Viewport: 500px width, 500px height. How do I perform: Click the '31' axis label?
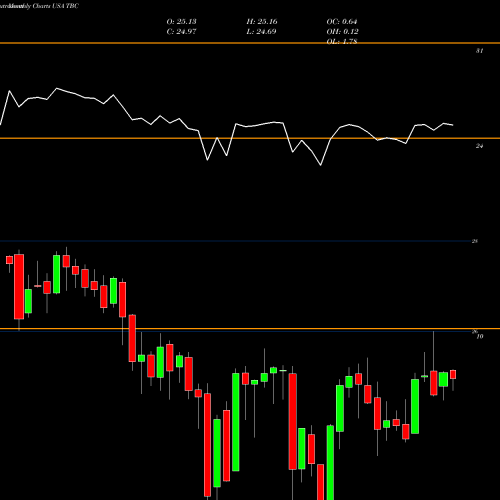click(x=479, y=51)
